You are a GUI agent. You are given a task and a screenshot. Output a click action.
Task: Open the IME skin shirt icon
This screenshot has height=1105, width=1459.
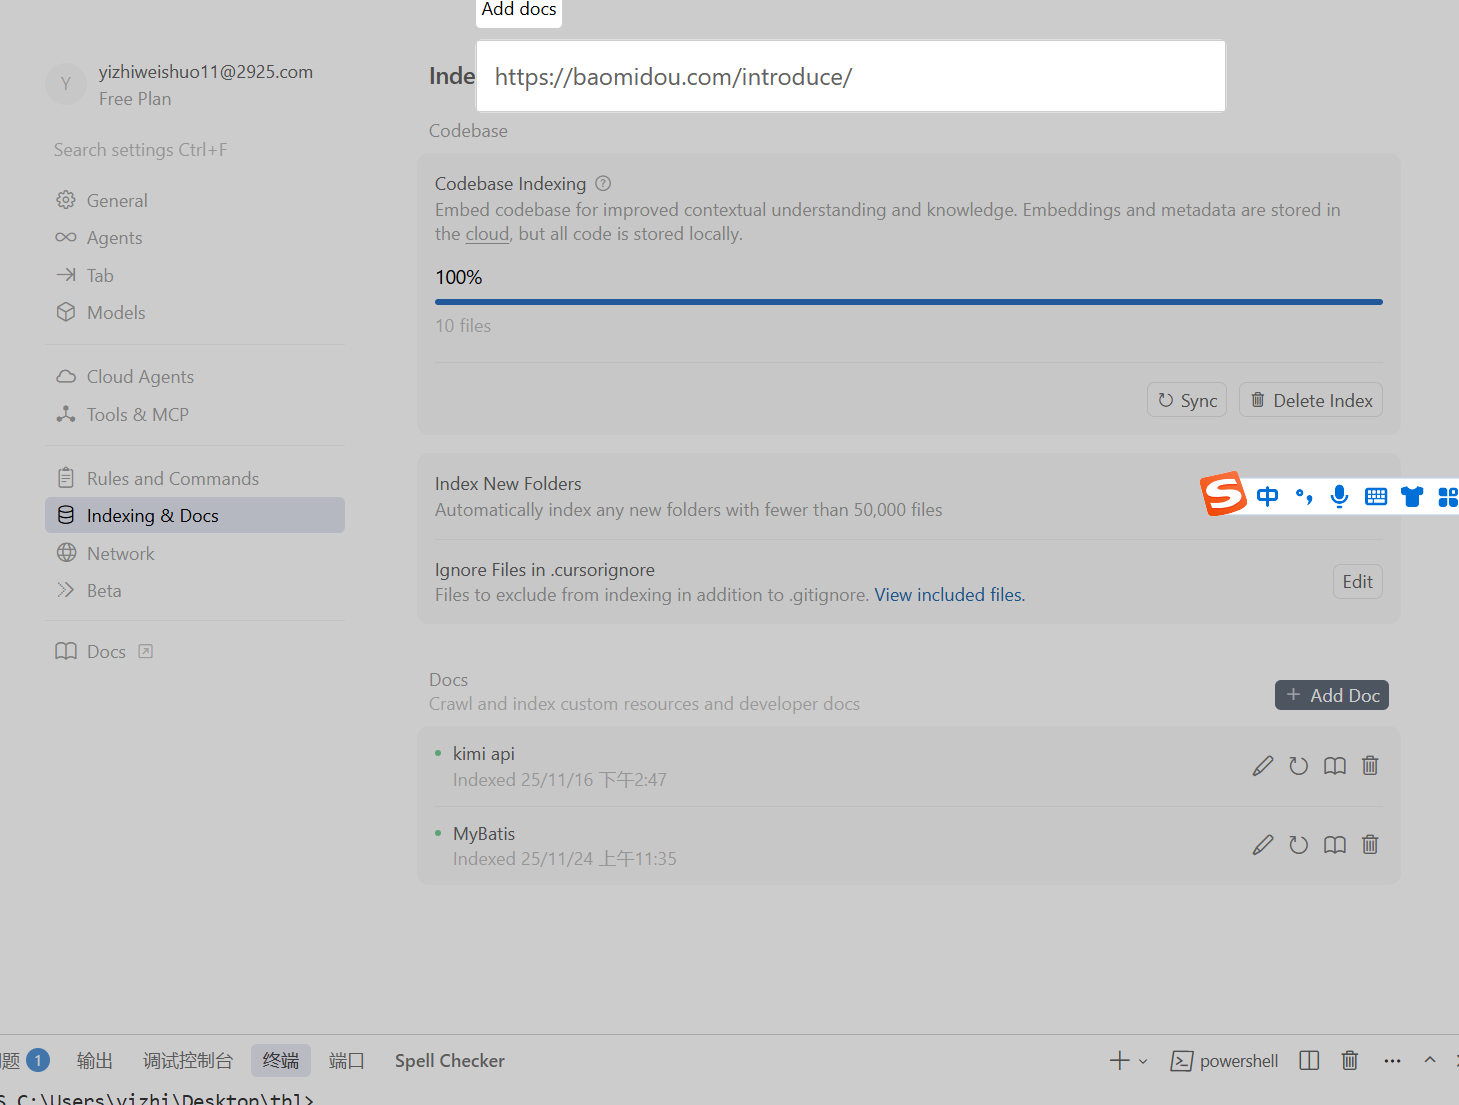1412,496
